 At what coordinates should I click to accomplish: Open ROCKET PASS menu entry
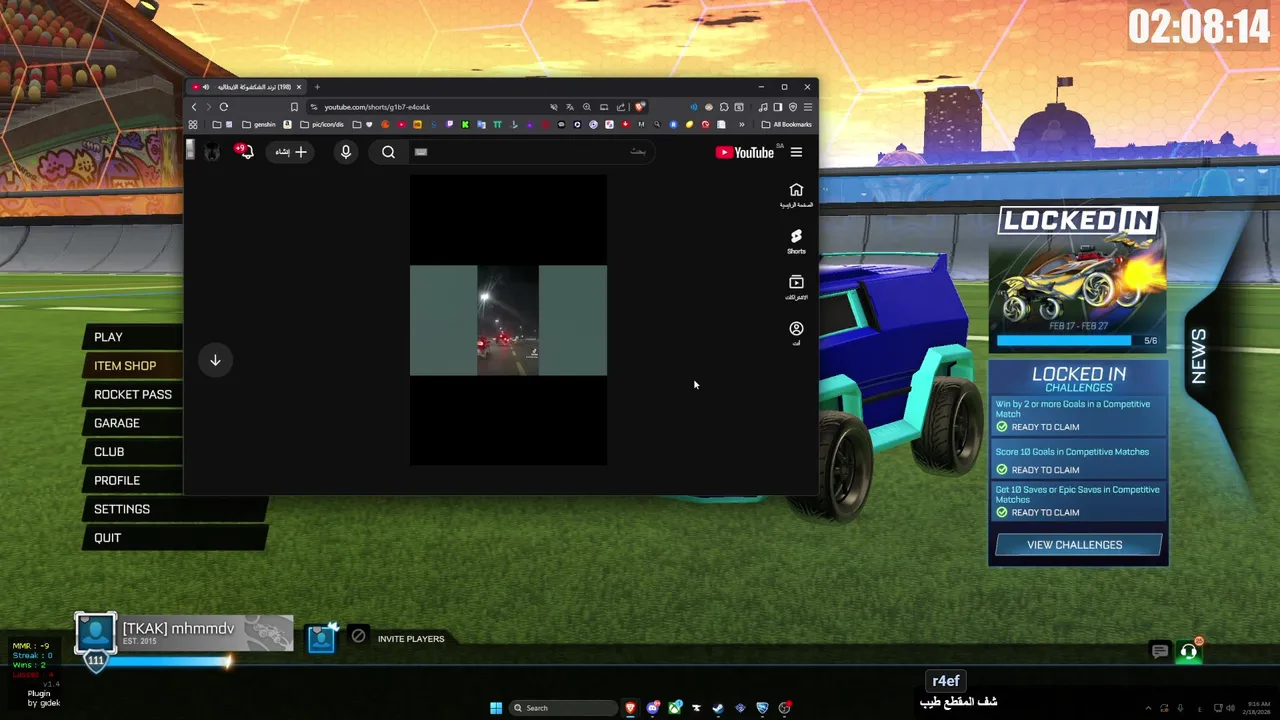[133, 394]
